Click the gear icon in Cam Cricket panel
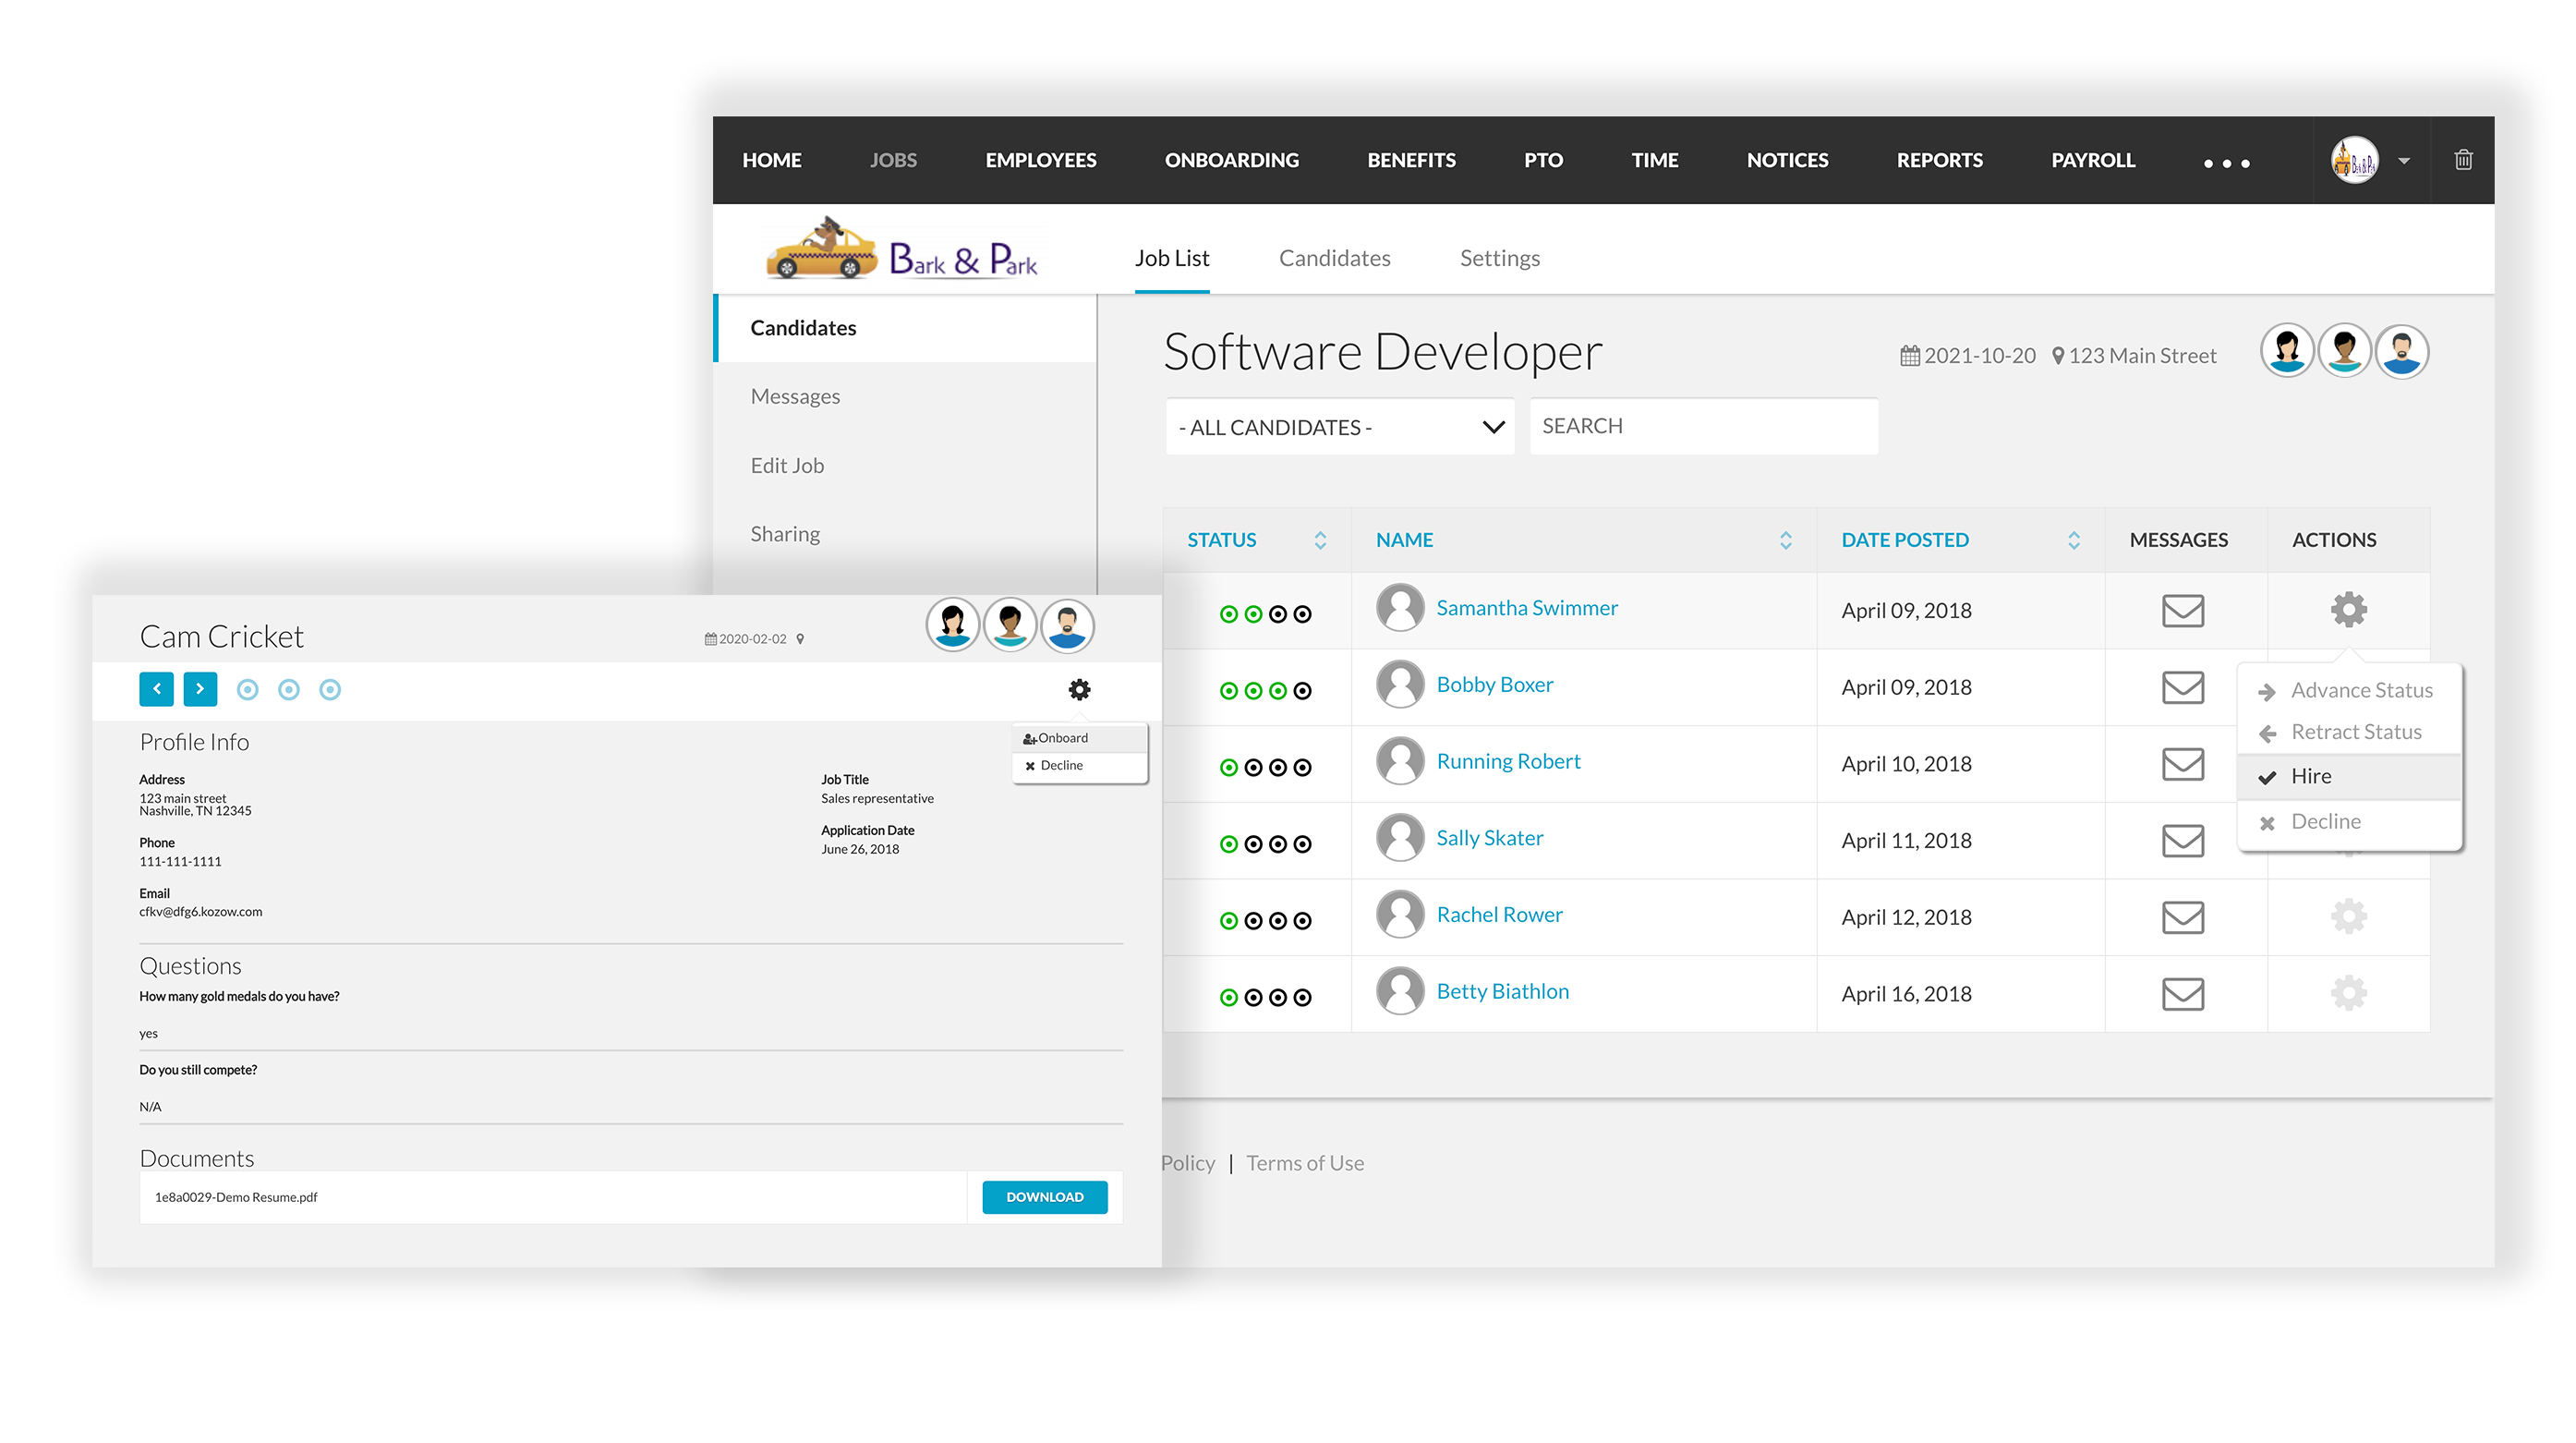 tap(1079, 689)
